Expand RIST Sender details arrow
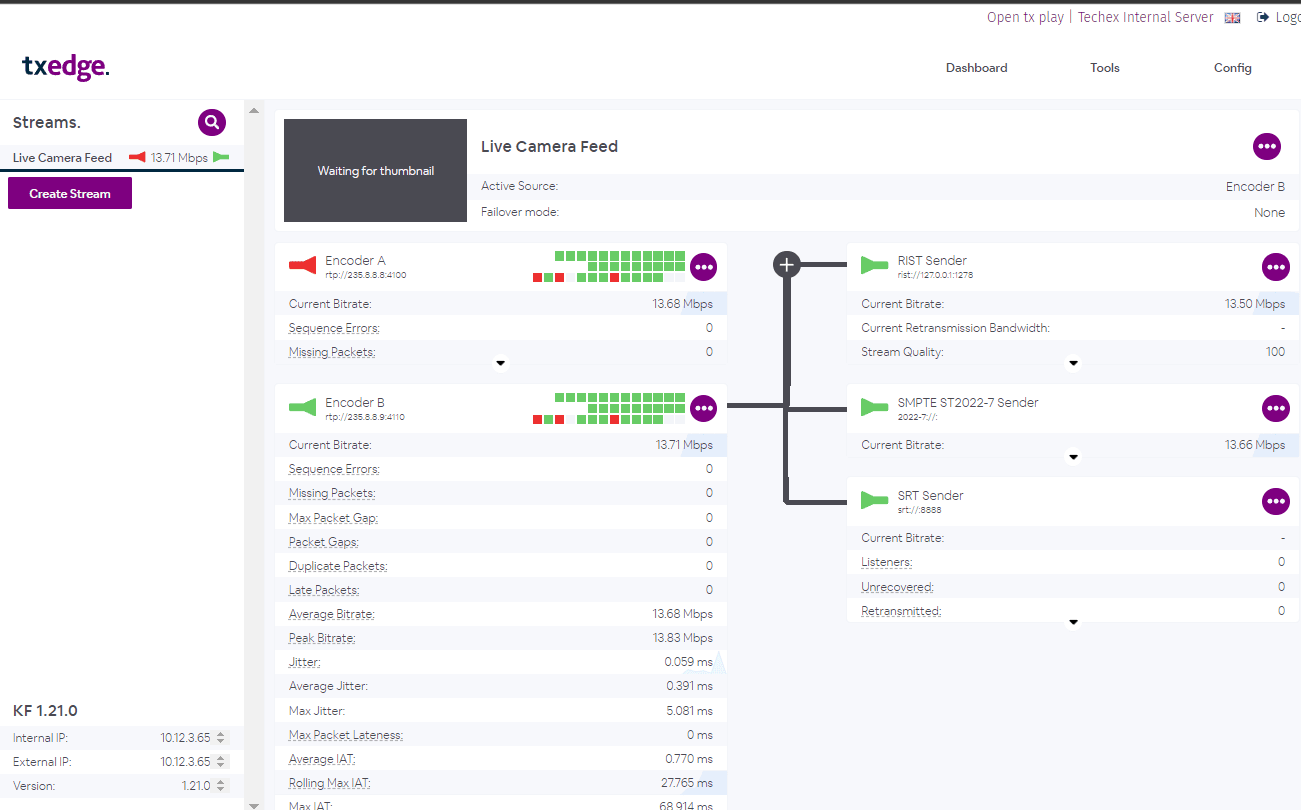This screenshot has width=1301, height=810. [1073, 364]
